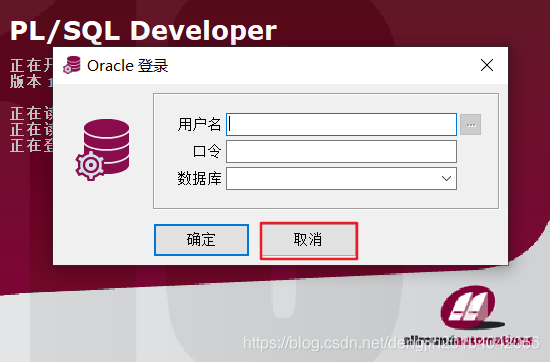
Task: Confirm login with the 确定 button
Action: [x=201, y=240]
